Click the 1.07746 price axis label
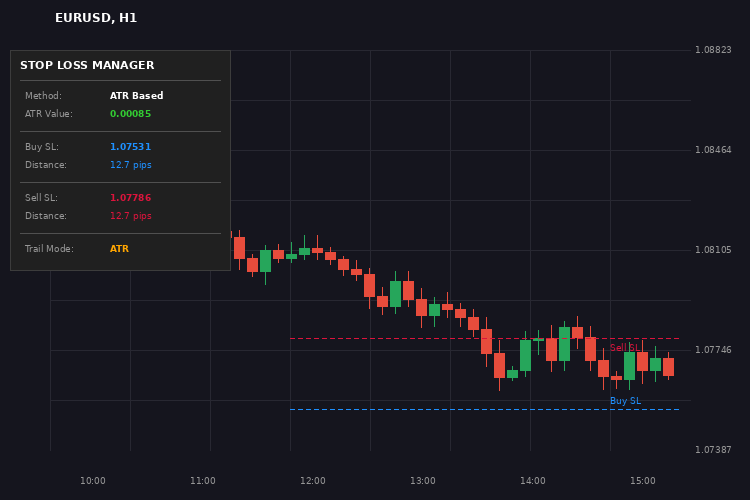This screenshot has height=500, width=750. [713, 350]
